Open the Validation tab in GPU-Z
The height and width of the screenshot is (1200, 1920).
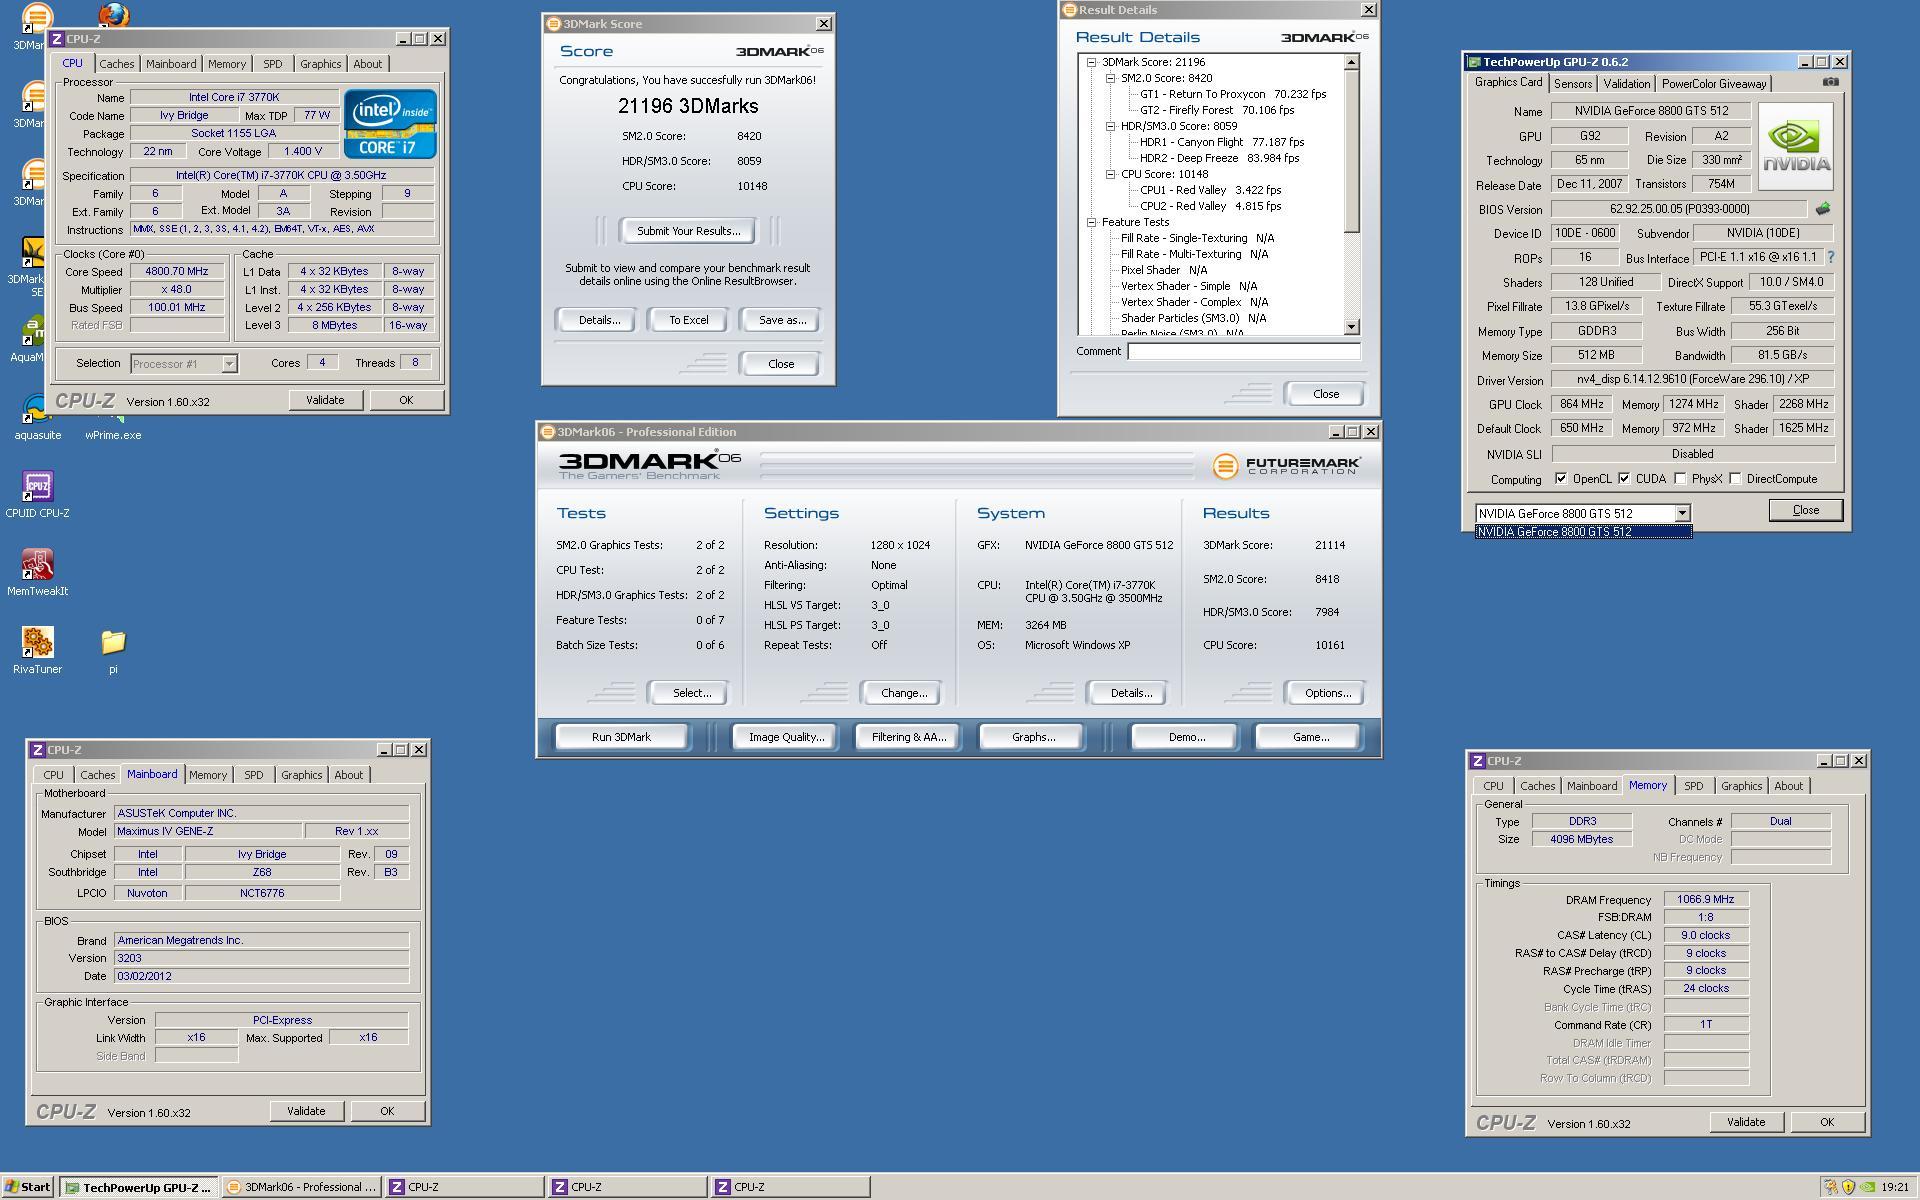click(x=1626, y=84)
